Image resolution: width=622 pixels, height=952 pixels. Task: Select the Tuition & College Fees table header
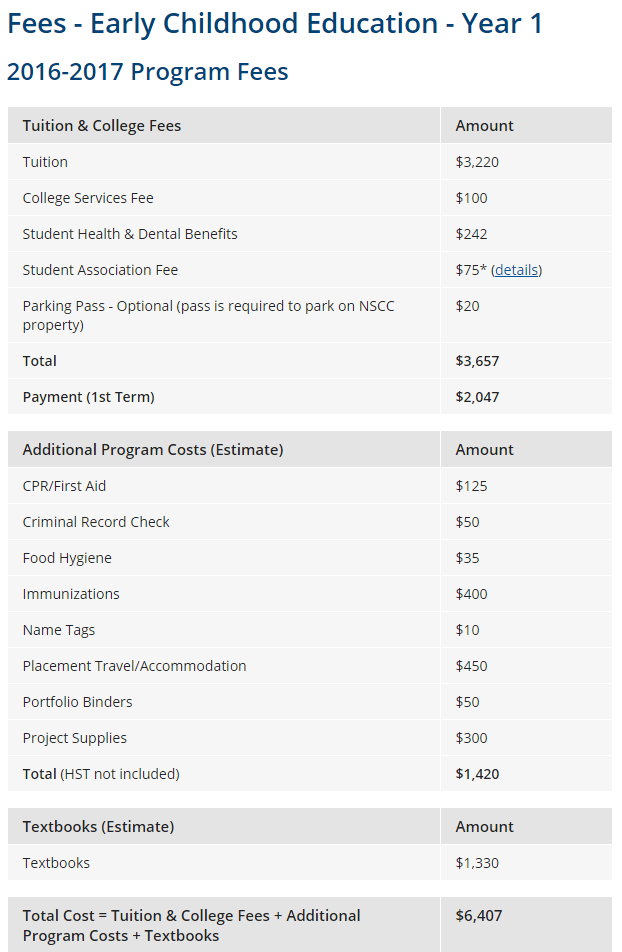(x=102, y=126)
